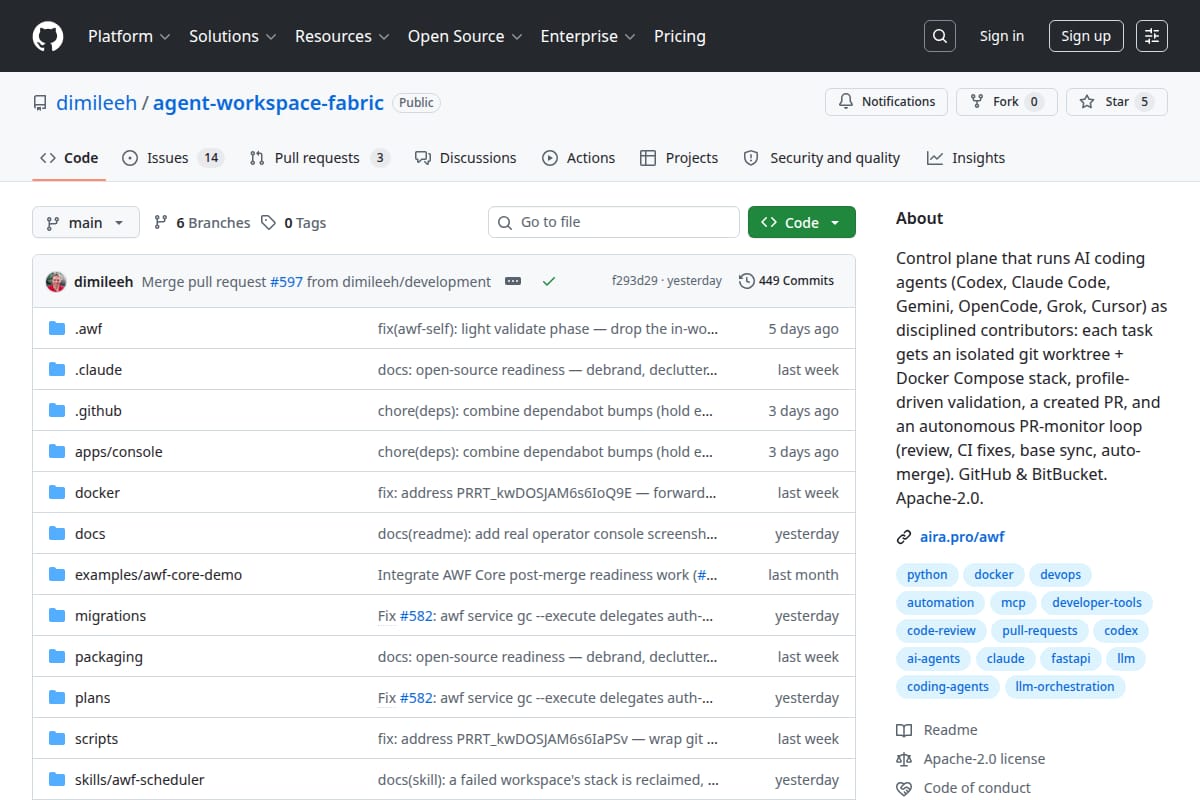The width and height of the screenshot is (1200, 800).
Task: Click folder icon for apps/console
Action: [x=57, y=452]
